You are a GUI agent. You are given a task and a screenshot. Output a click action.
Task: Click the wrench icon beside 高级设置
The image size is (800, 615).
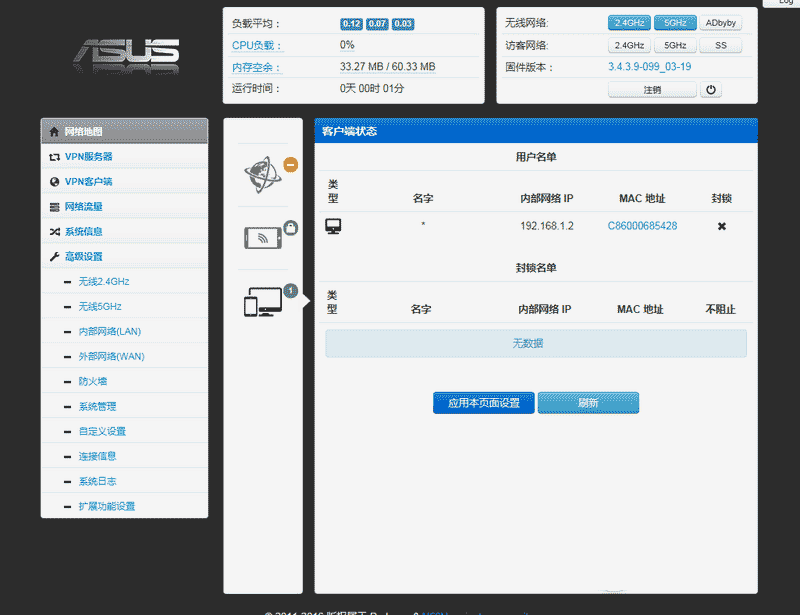(x=54, y=257)
